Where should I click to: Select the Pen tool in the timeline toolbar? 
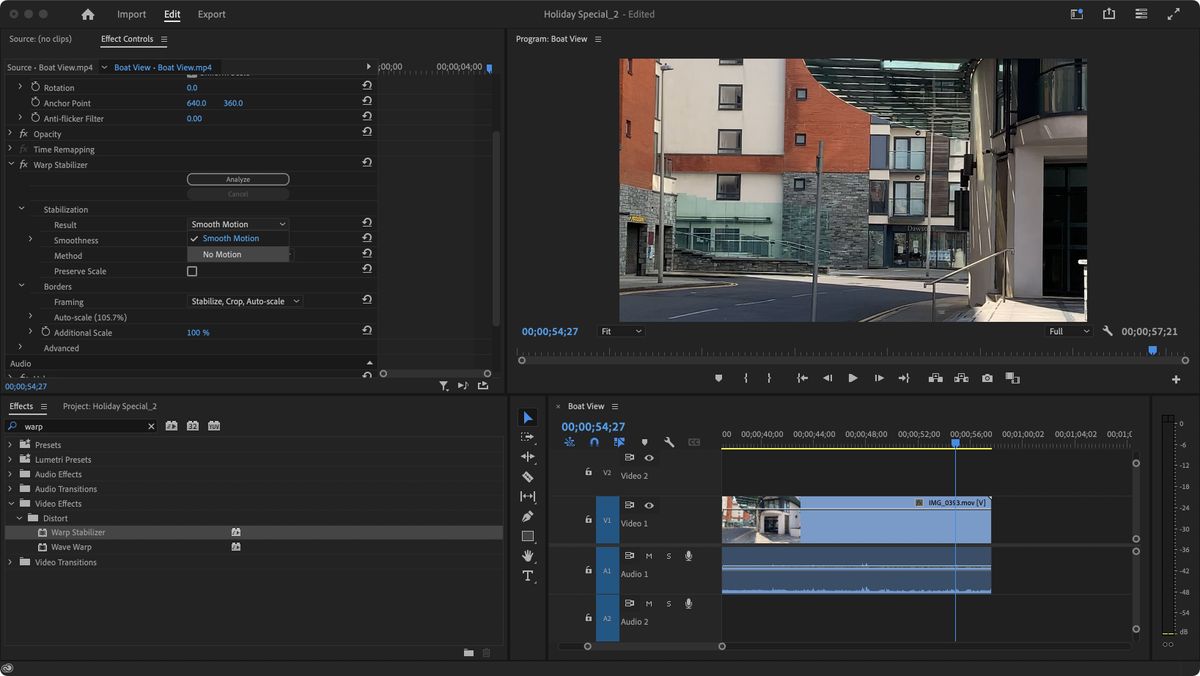(529, 516)
